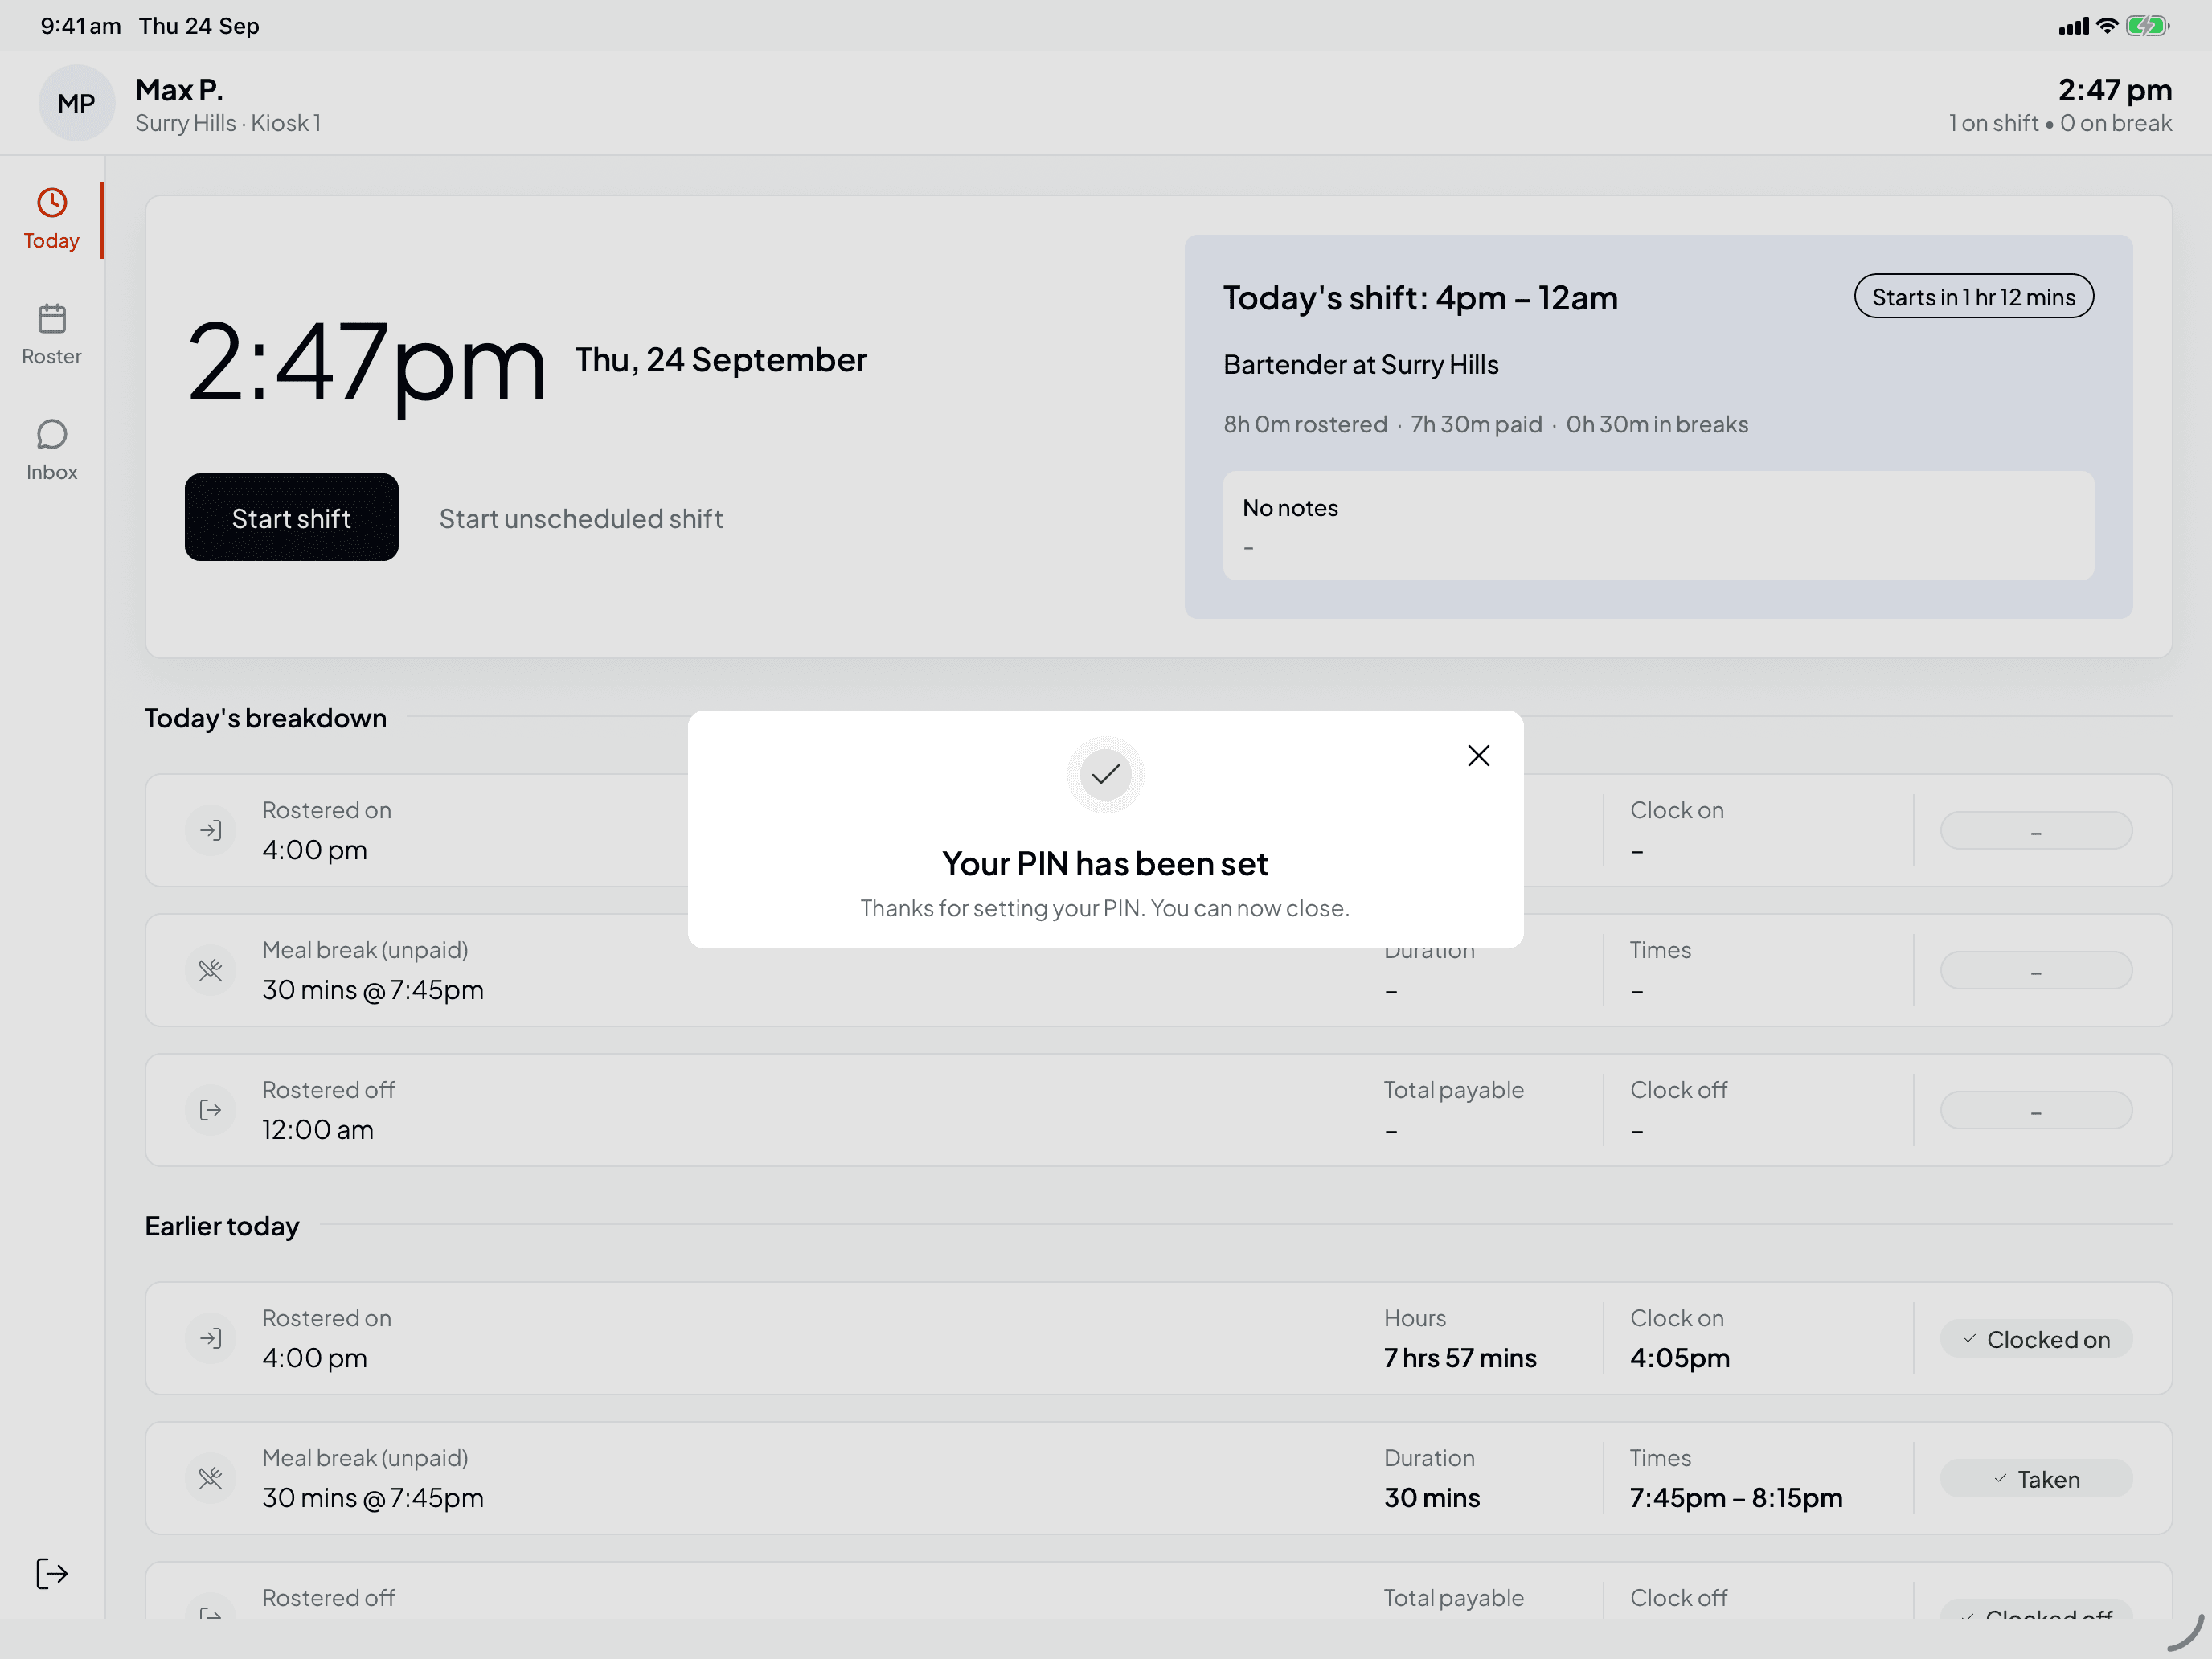Click the No notes field in shift card
The width and height of the screenshot is (2212, 1659).
(x=1658, y=526)
